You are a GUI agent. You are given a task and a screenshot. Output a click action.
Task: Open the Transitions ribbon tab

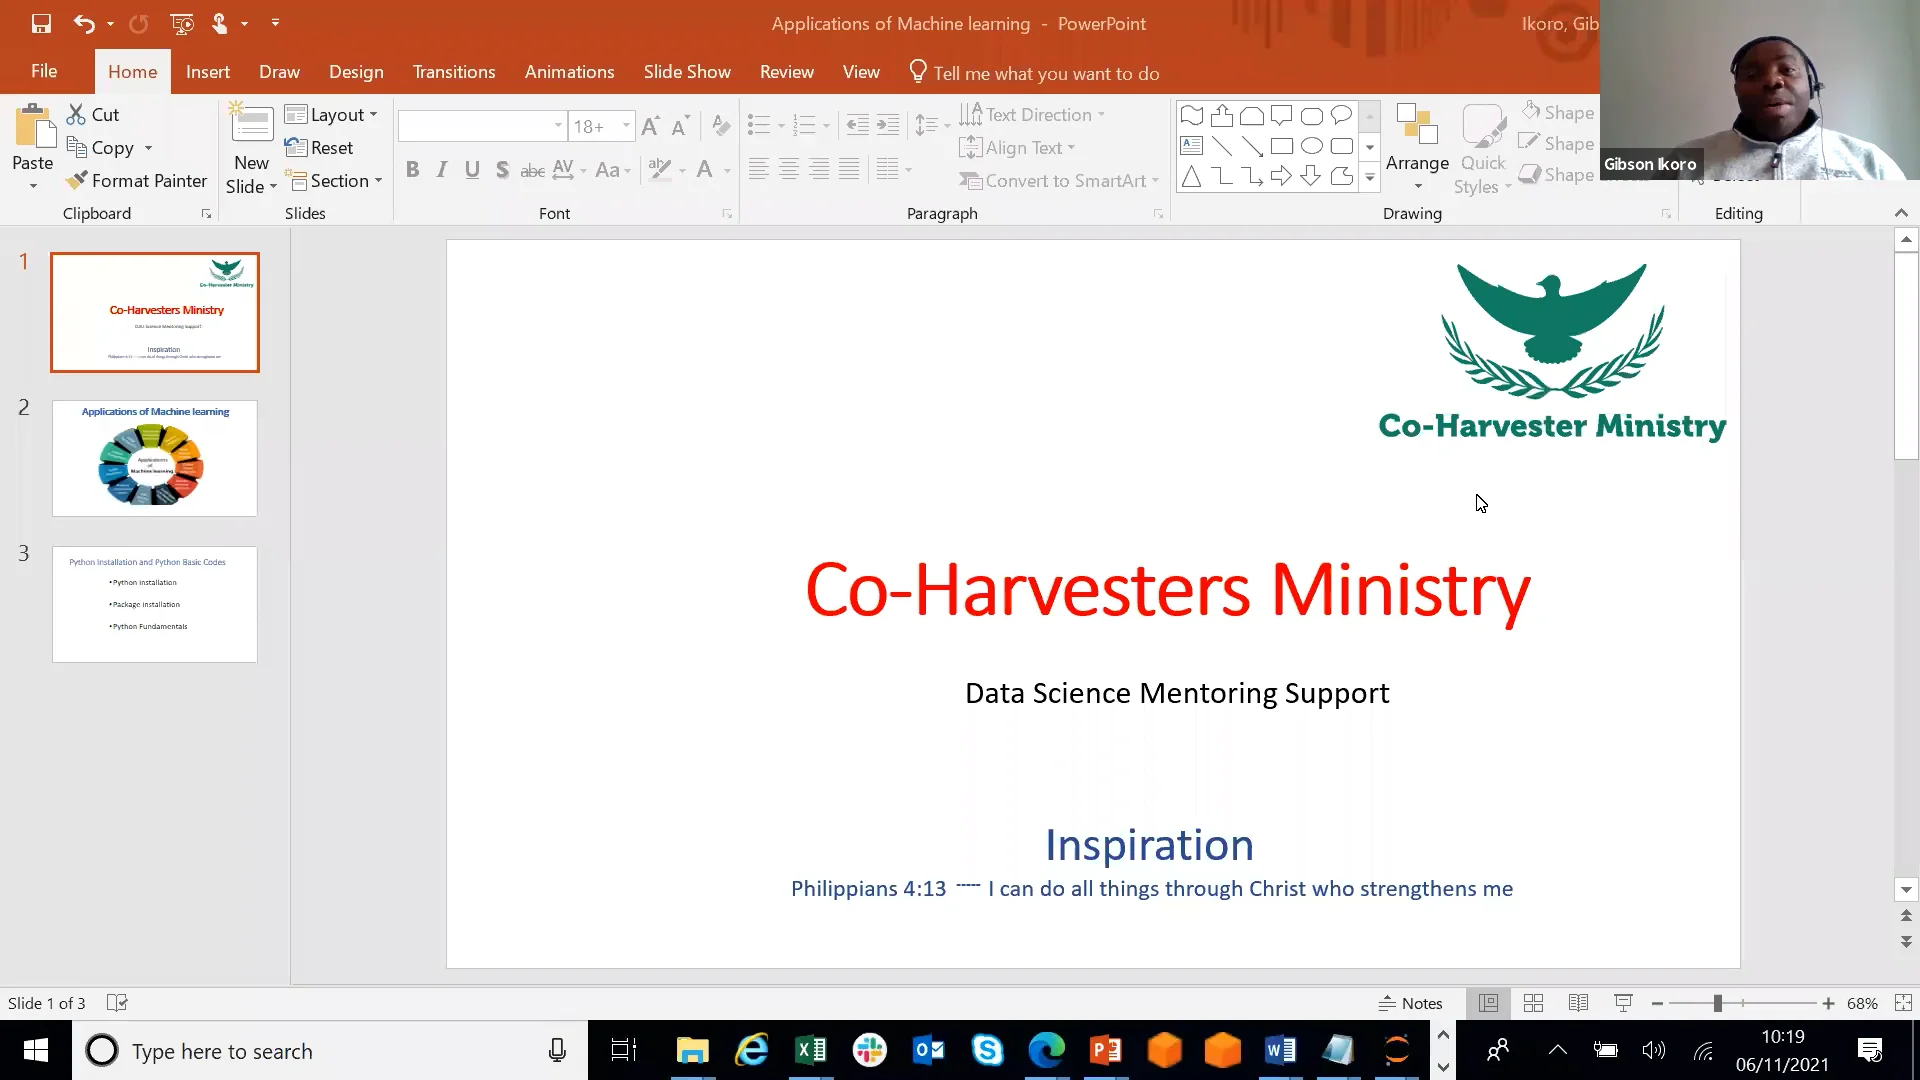pos(454,72)
